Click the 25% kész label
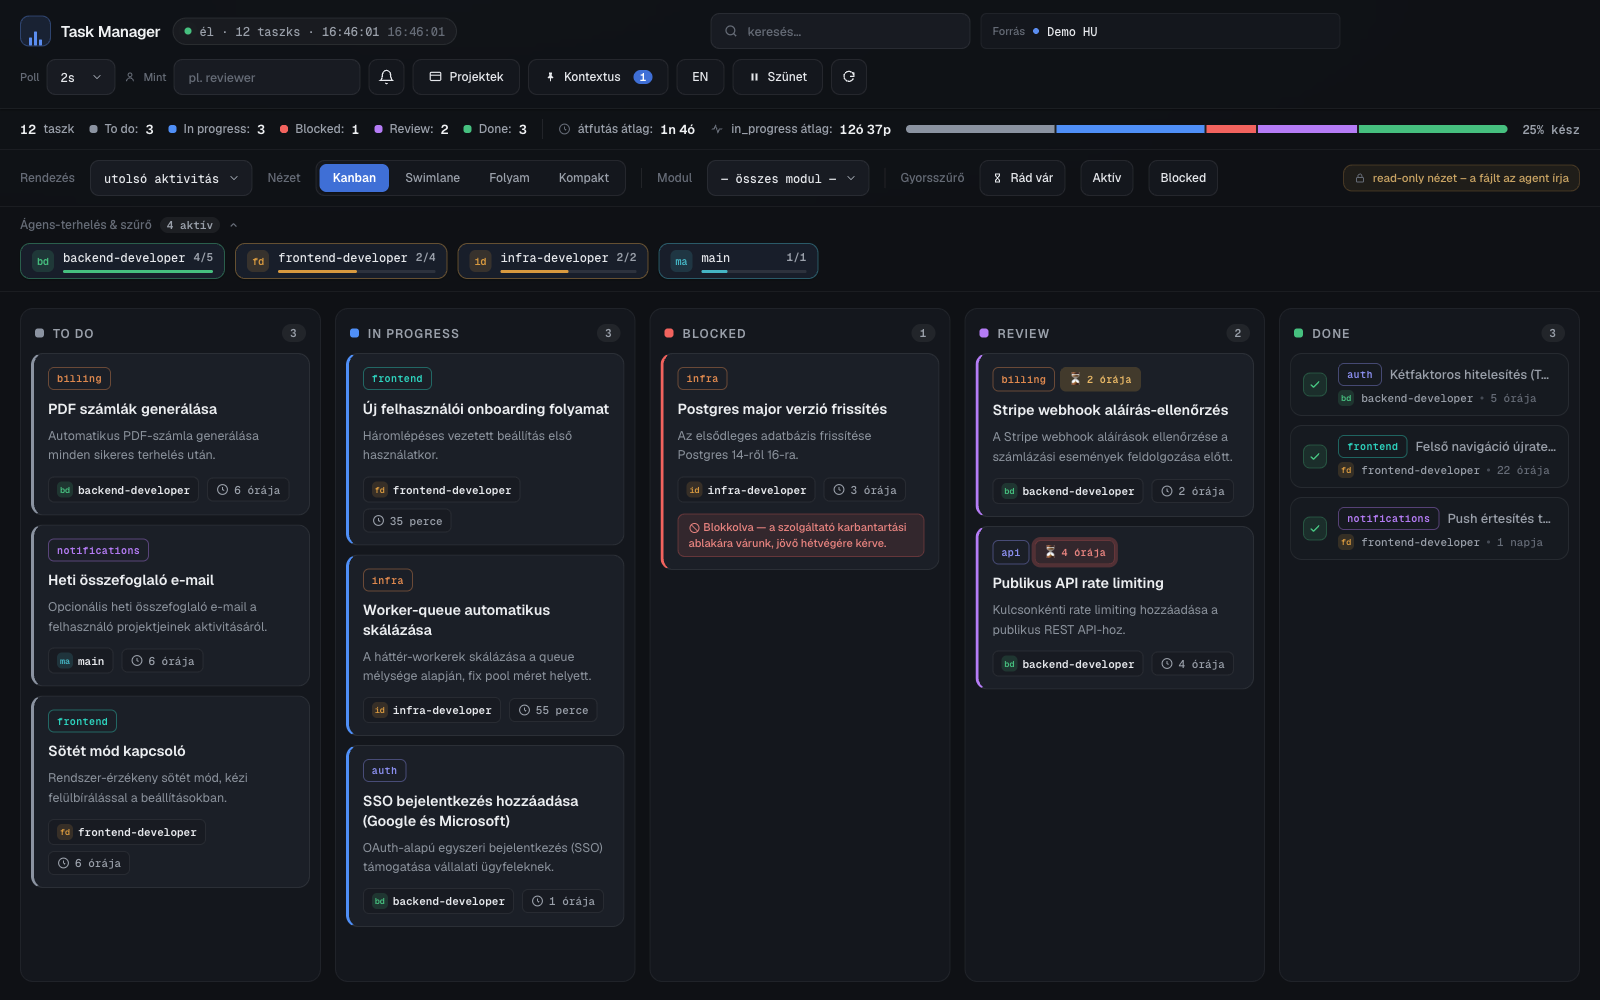This screenshot has width=1600, height=1000. pos(1551,130)
